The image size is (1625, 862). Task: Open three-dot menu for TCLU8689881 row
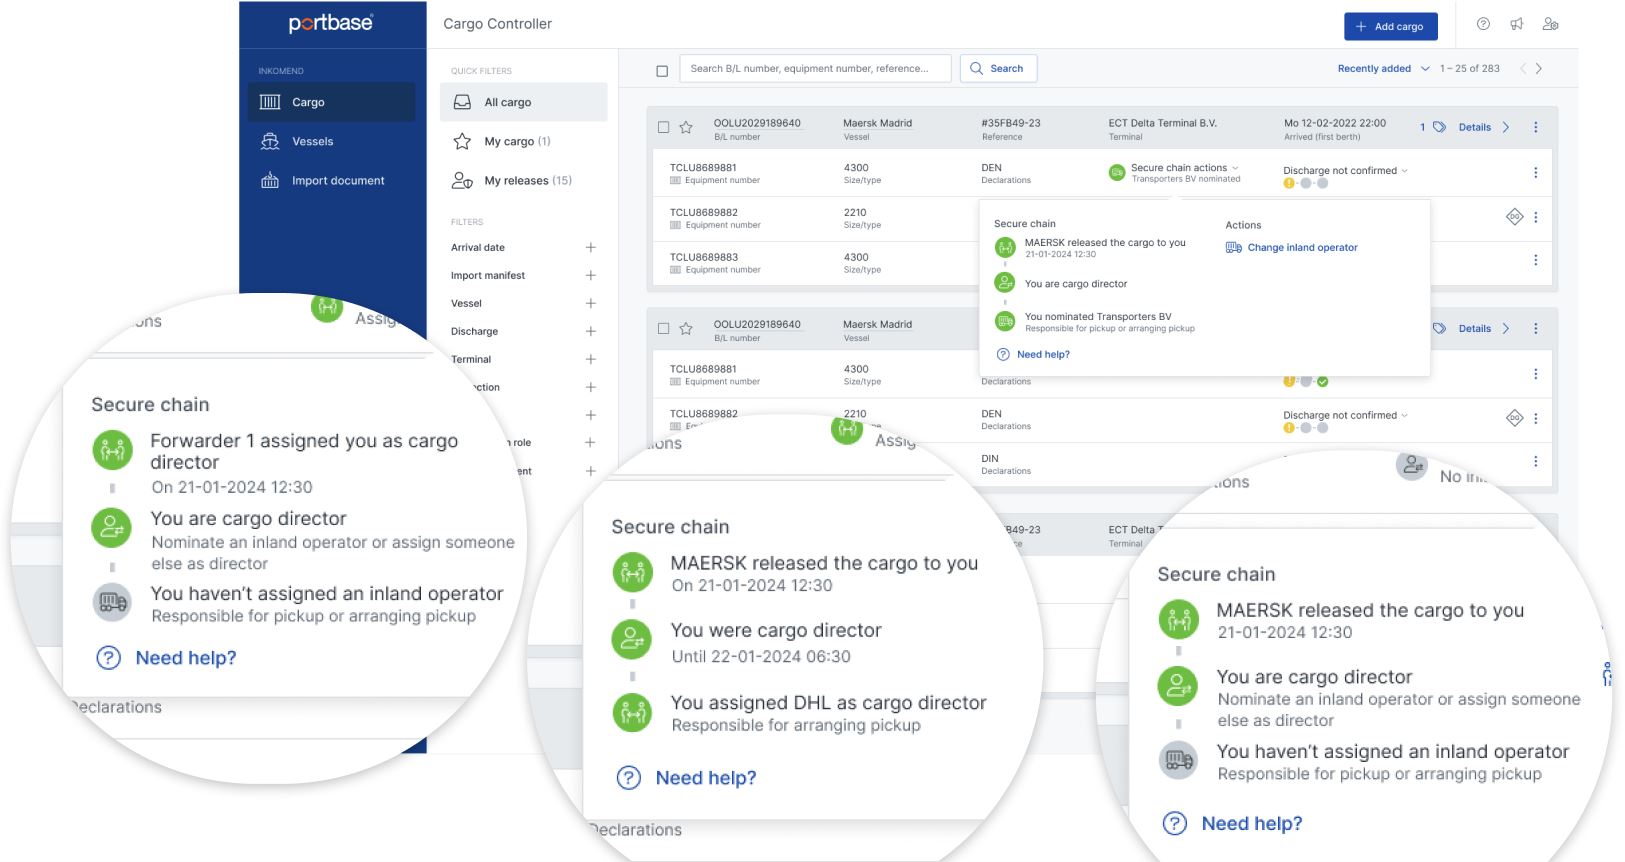coord(1535,173)
